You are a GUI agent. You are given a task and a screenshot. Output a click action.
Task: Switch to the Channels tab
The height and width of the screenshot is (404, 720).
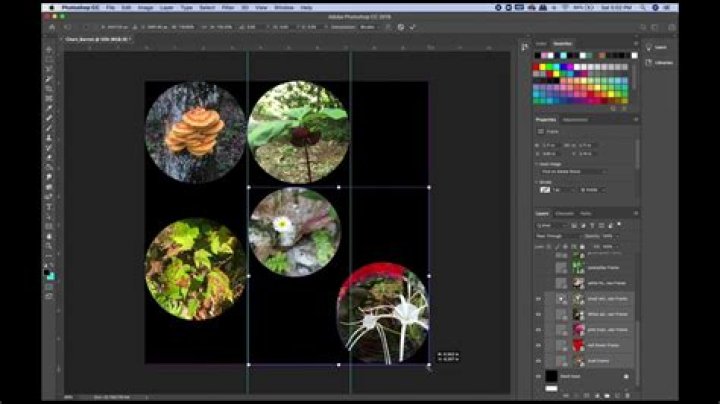[x=564, y=213]
